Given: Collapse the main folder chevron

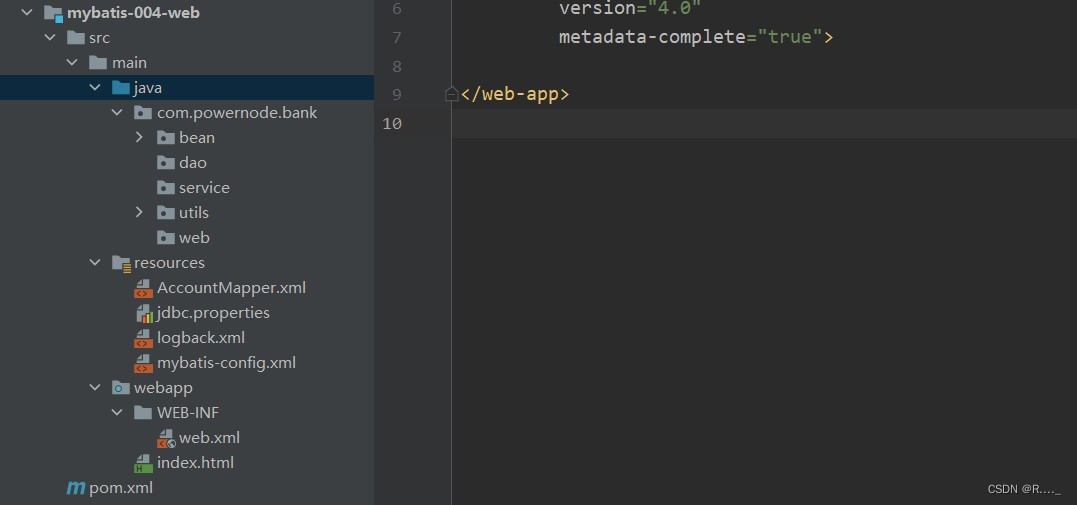Looking at the screenshot, I should pos(72,63).
